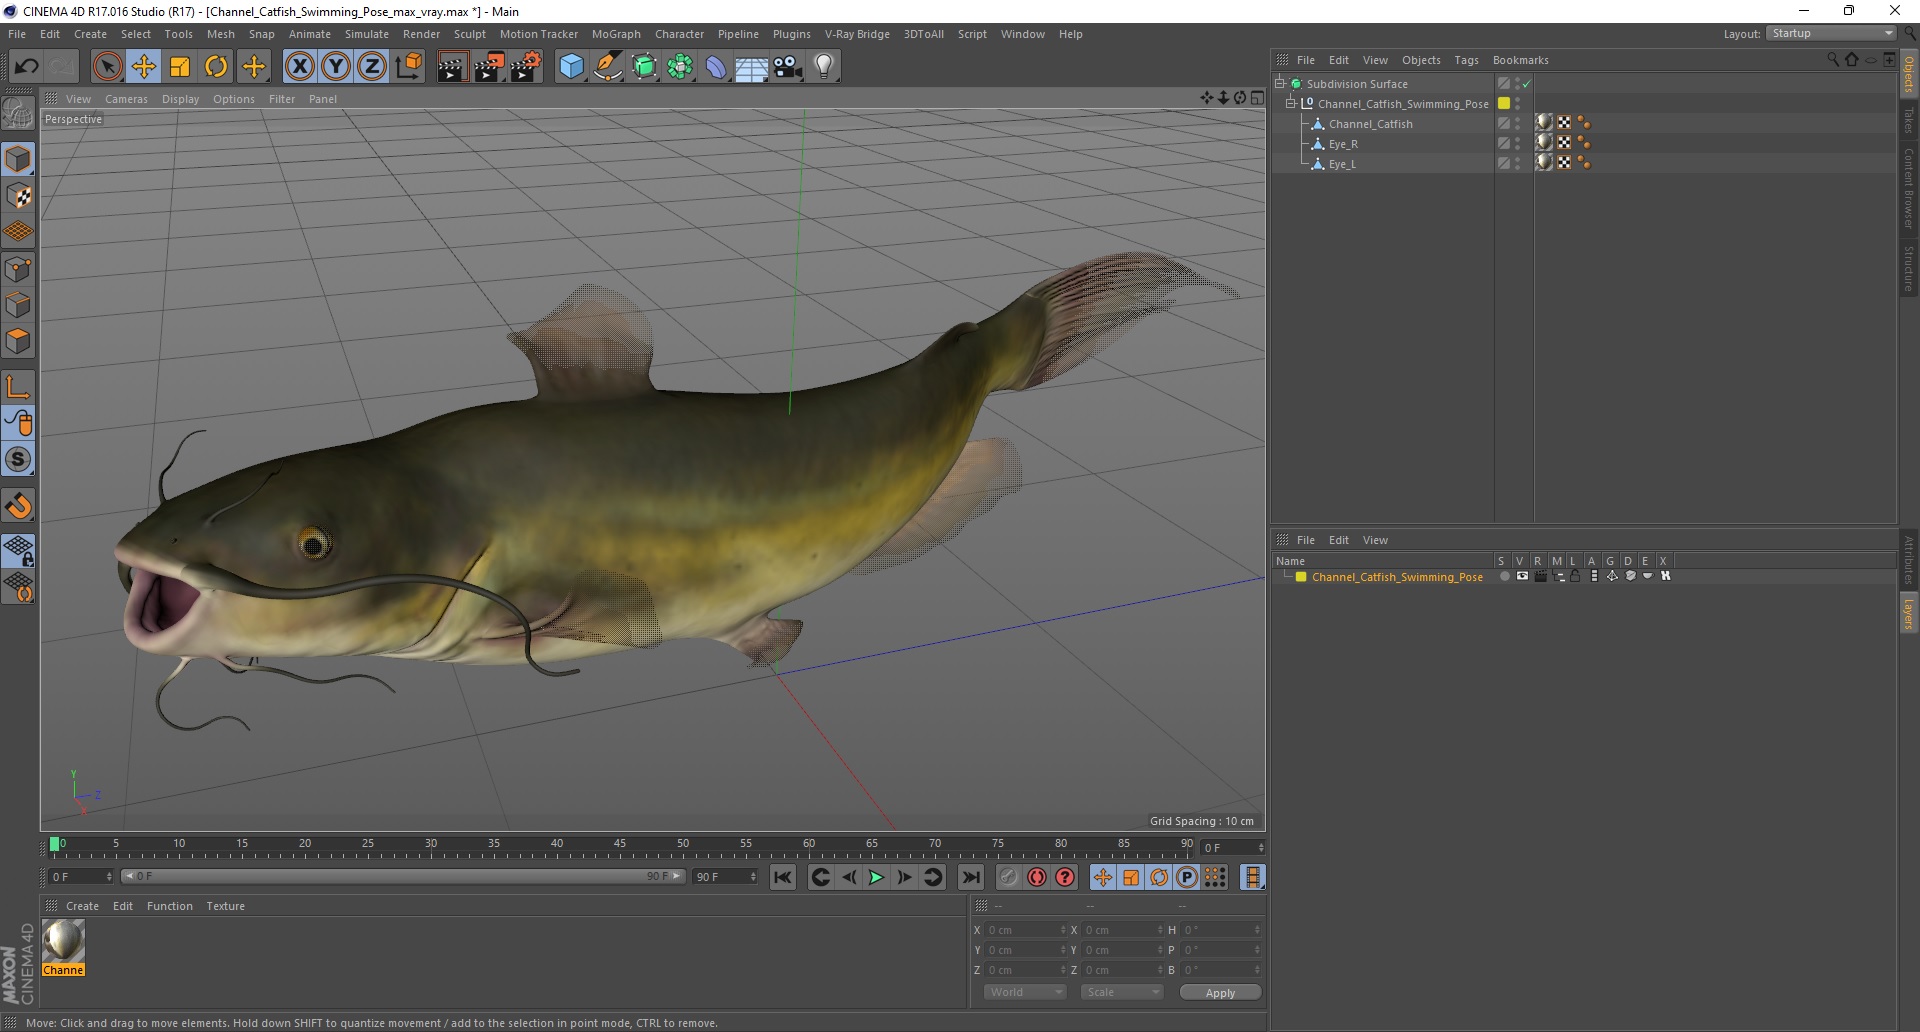Add a Cube primitive object
Viewport: 1920px width, 1032px height.
[571, 67]
